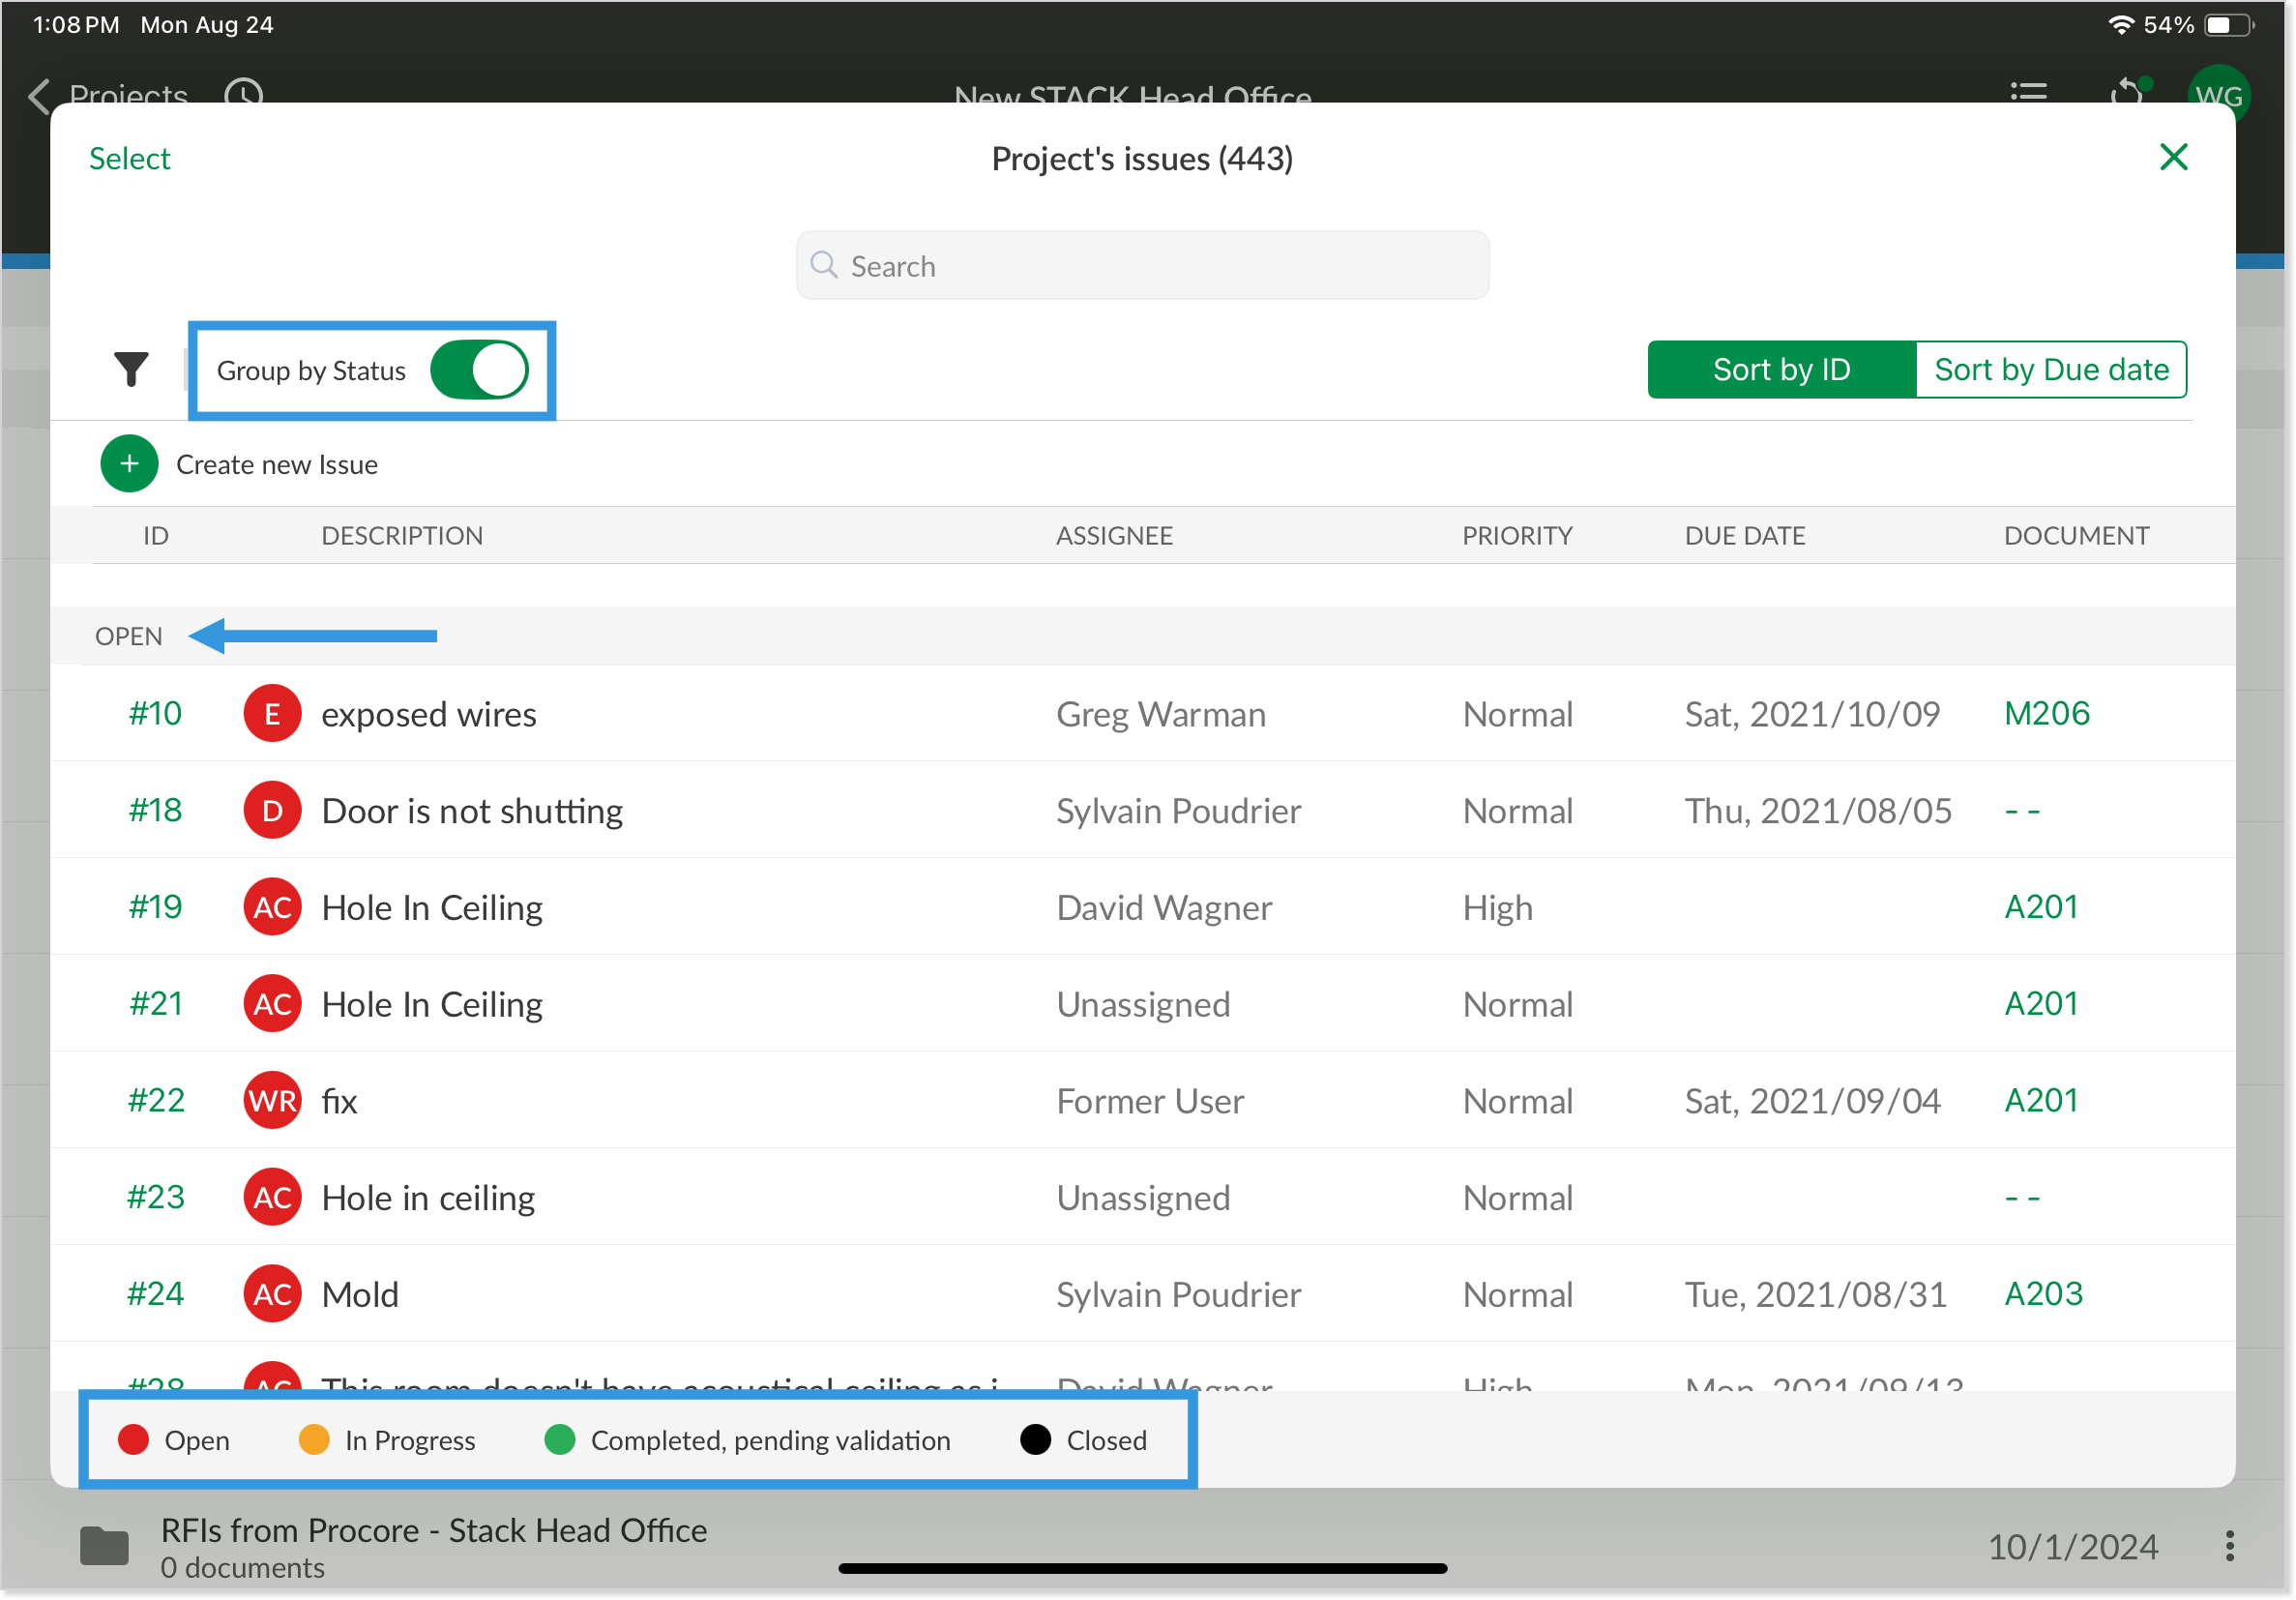
Task: Click the DUE DATE column header
Action: 1745,536
